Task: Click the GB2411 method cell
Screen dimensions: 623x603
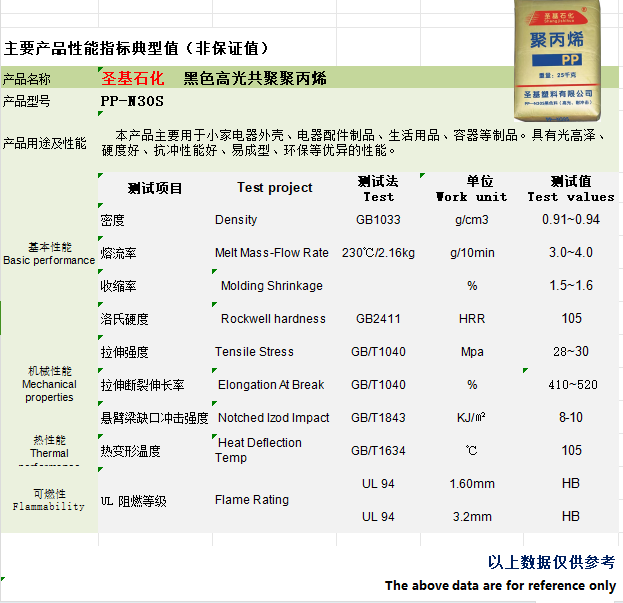Action: pyautogui.click(x=378, y=319)
